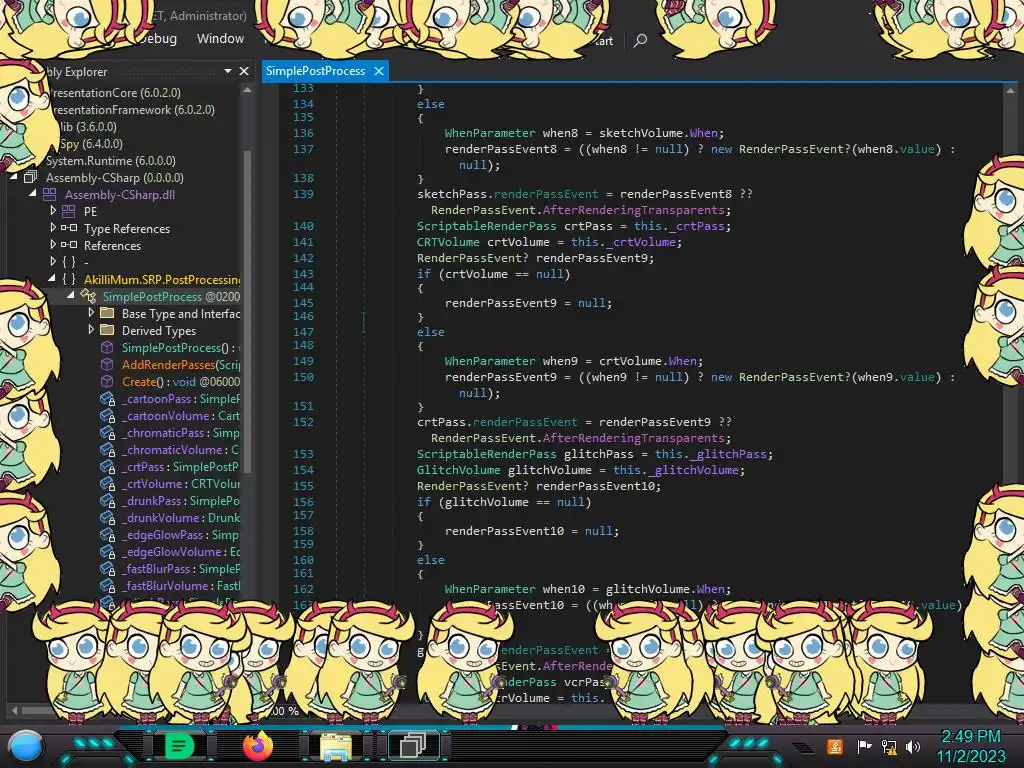Open File Explorer from the taskbar

pos(336,746)
